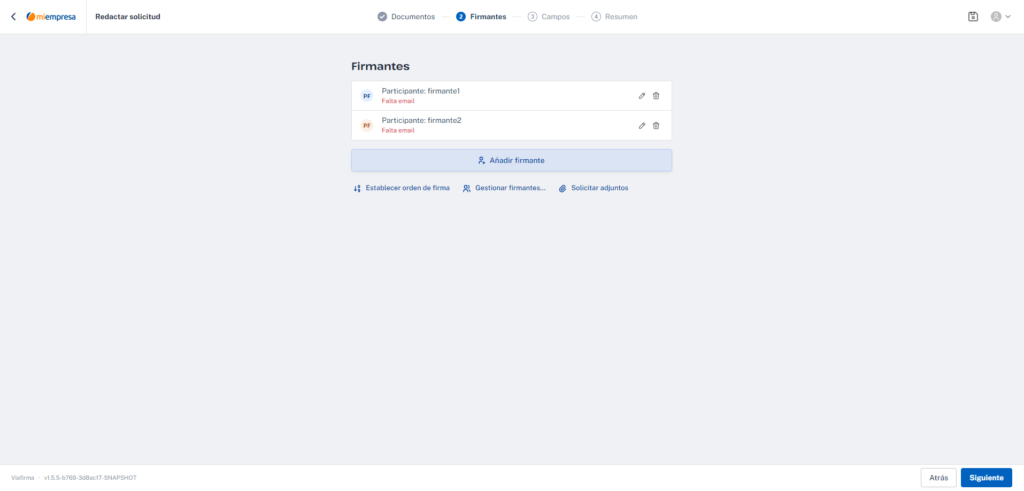The height and width of the screenshot is (491, 1024).
Task: Select the Firmantes step
Action: pos(481,16)
